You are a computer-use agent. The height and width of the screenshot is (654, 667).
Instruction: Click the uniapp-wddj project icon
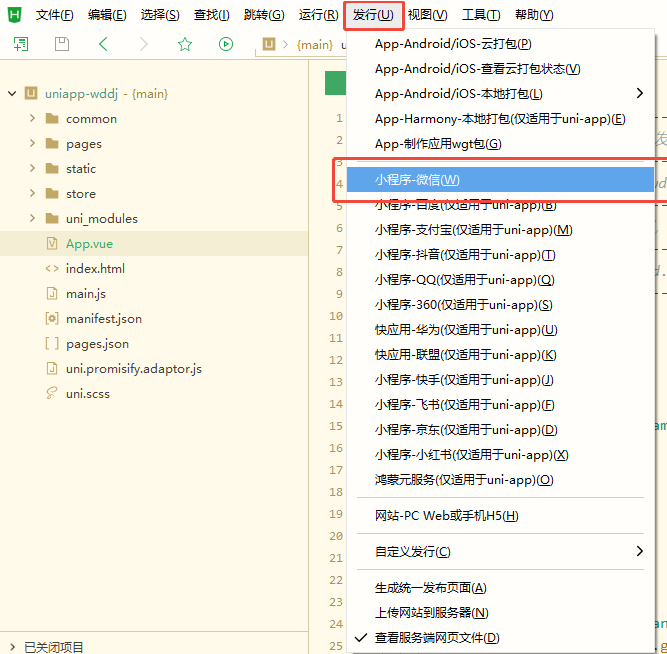pos(31,93)
